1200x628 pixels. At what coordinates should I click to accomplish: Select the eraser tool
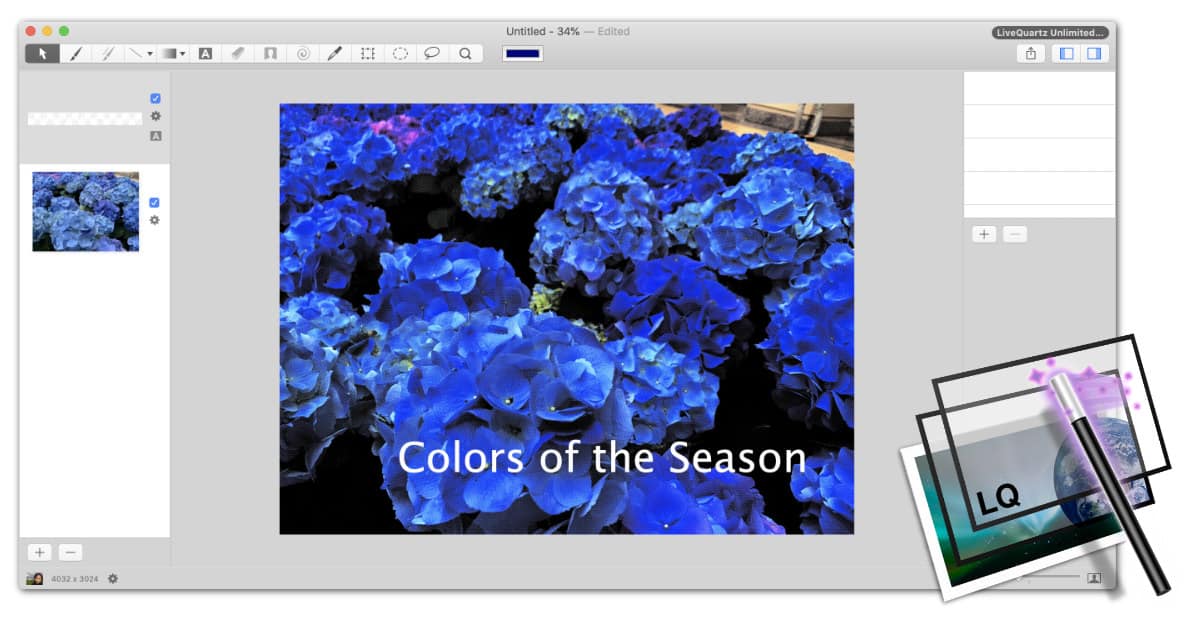(x=237, y=54)
